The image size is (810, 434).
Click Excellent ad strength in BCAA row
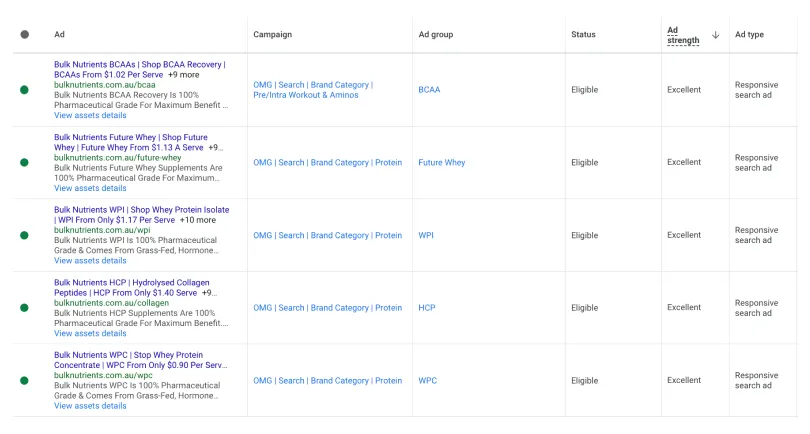[684, 90]
